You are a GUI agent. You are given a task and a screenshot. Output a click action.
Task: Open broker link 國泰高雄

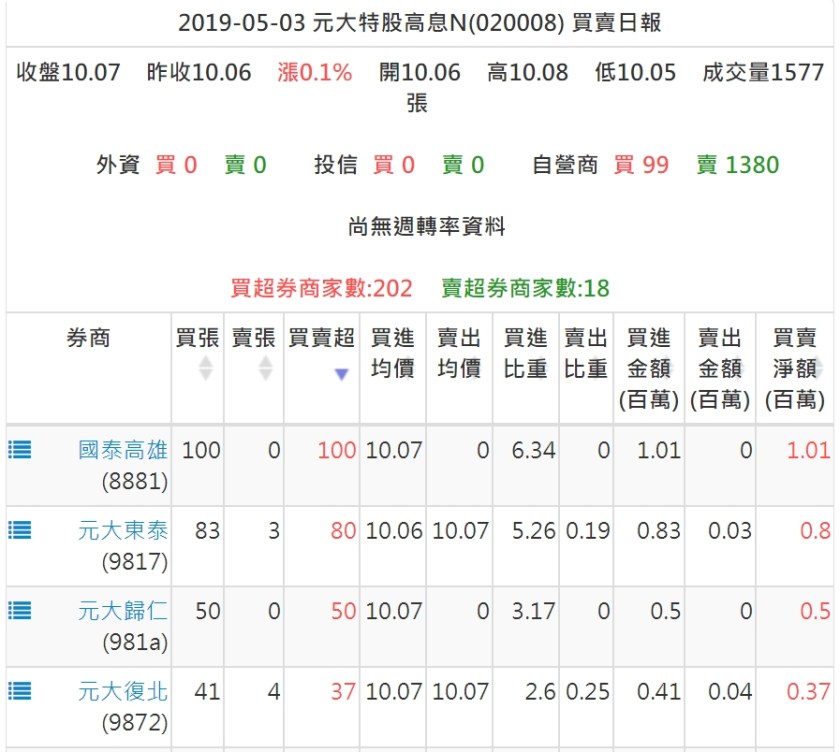(123, 450)
